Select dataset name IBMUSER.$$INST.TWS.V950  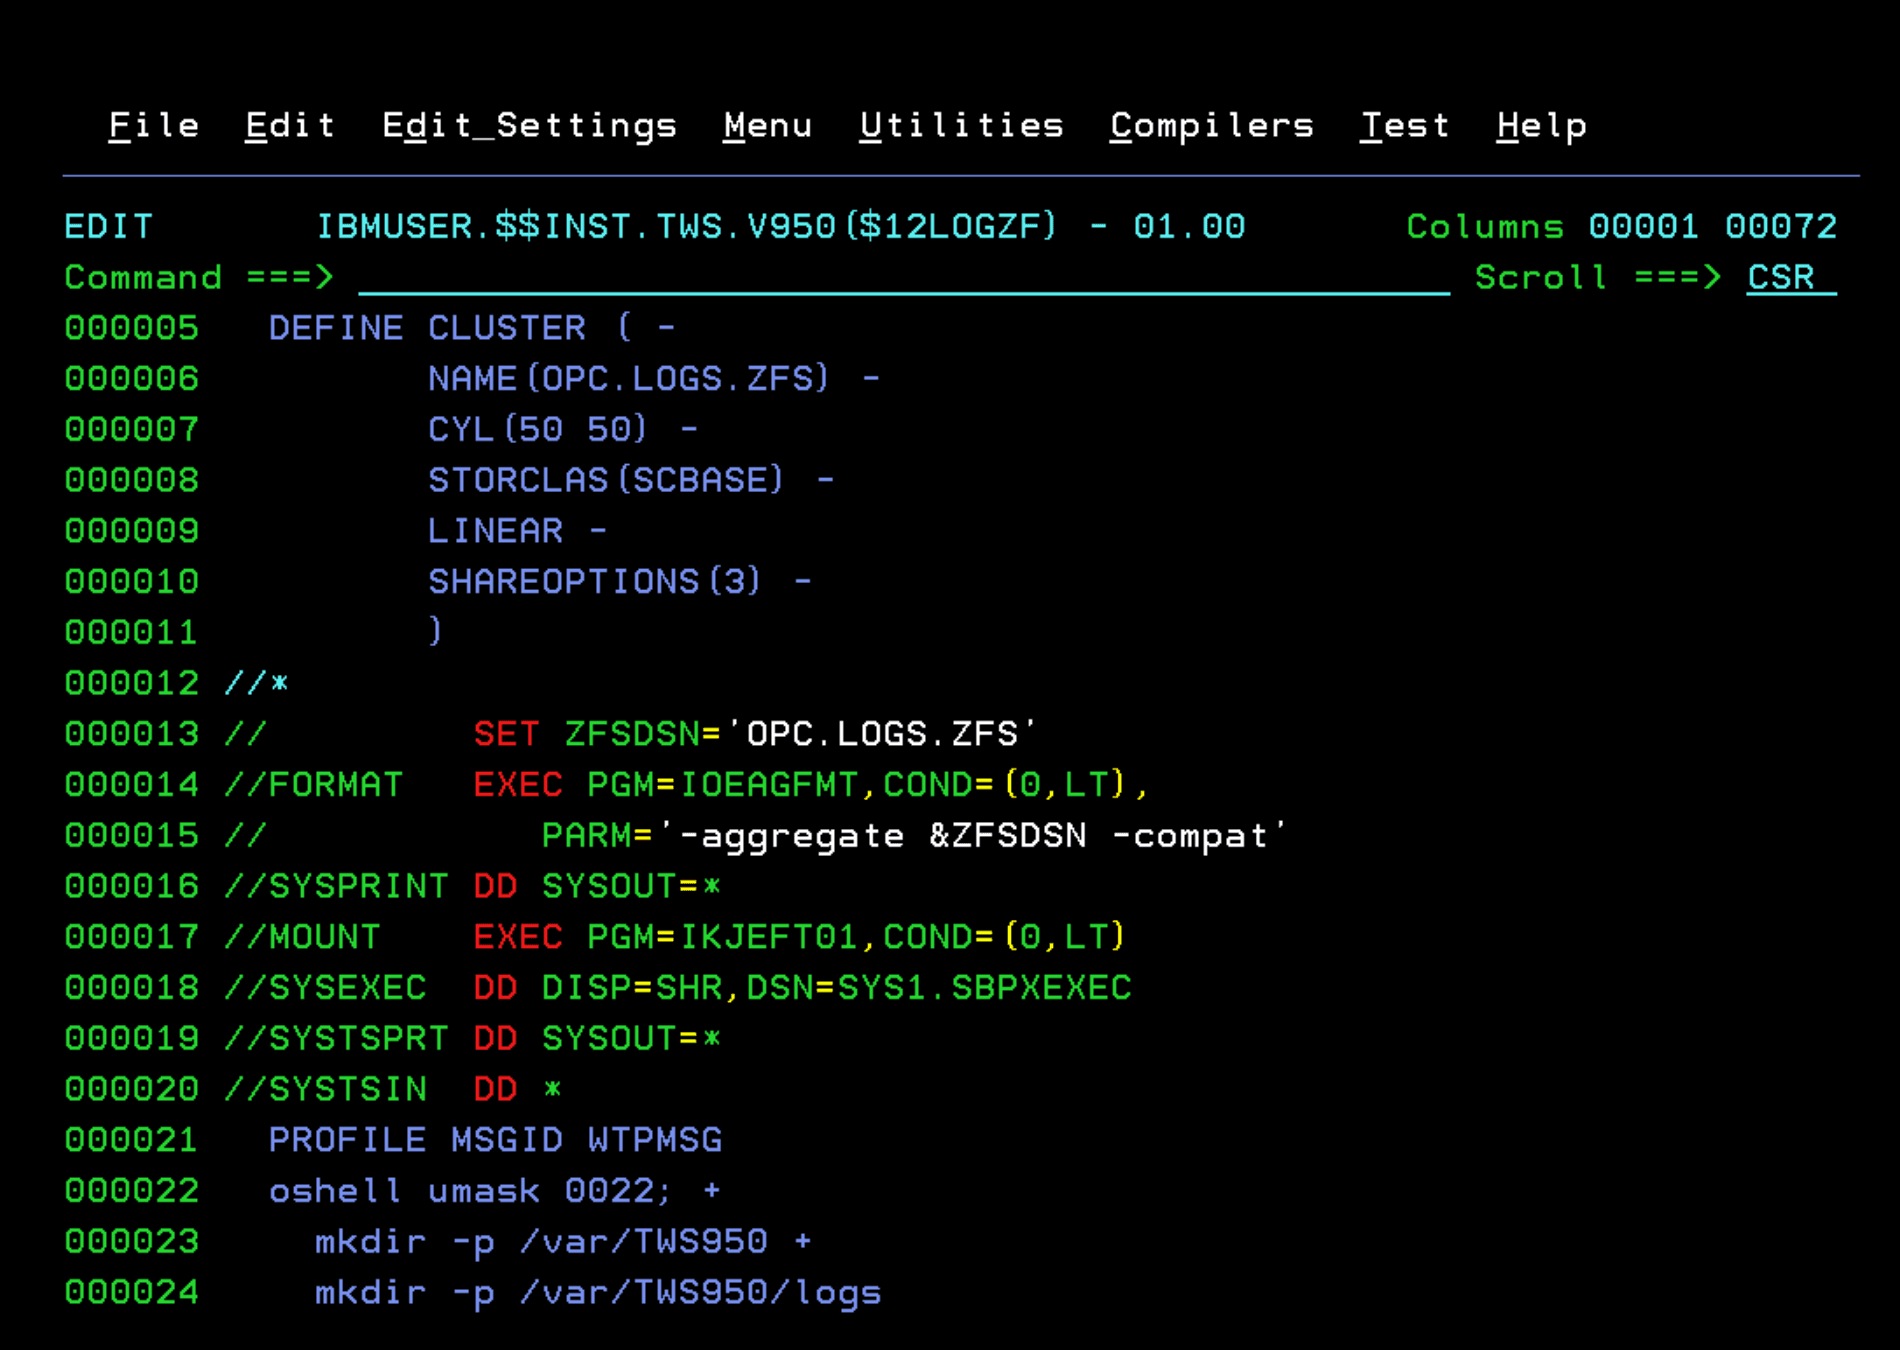(x=575, y=226)
